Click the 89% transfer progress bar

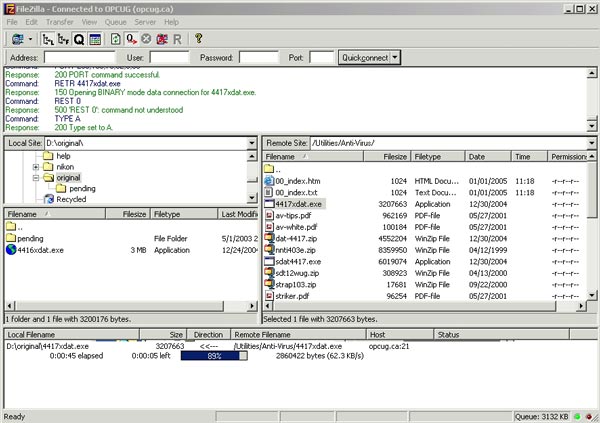pos(212,355)
